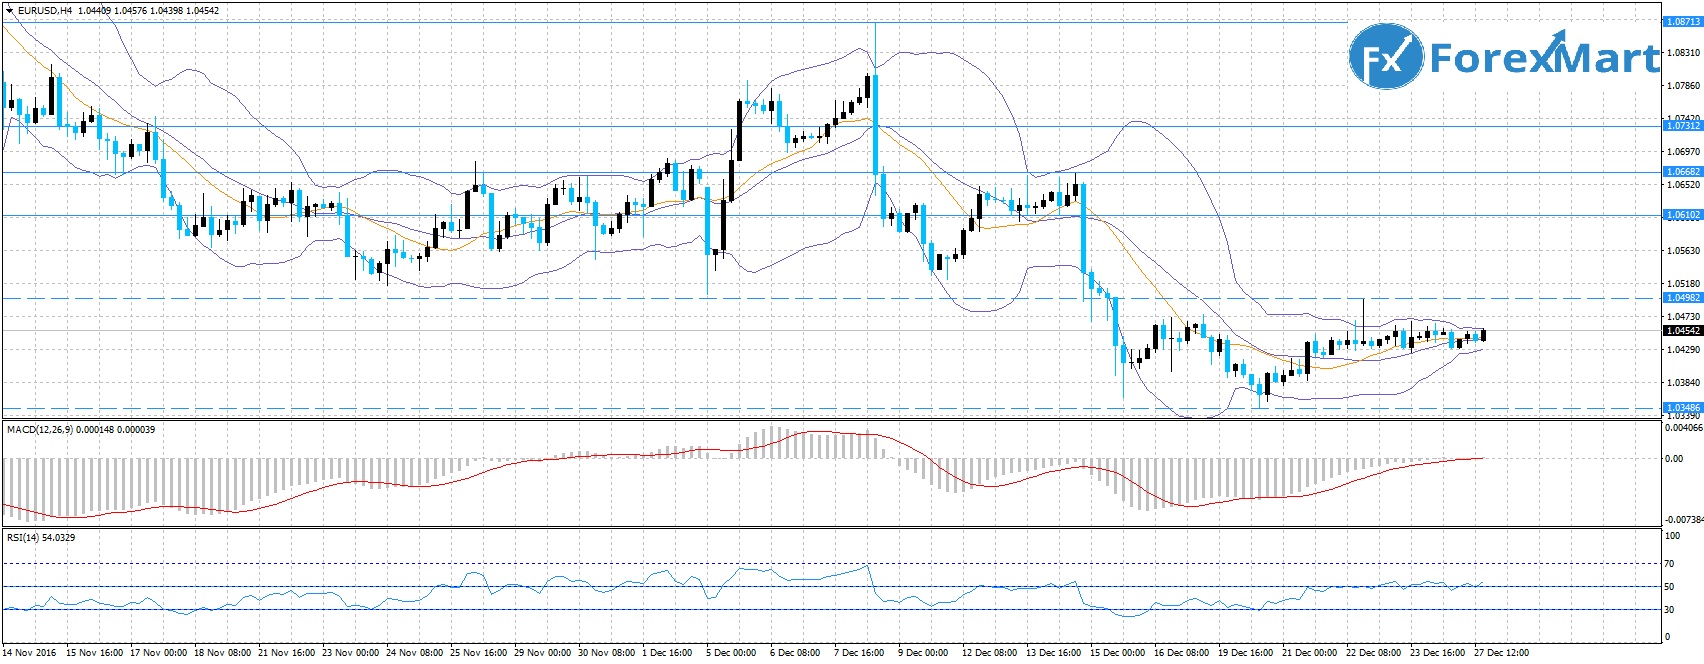
Task: Click the 9 Dec 00:00 time label
Action: 923,653
